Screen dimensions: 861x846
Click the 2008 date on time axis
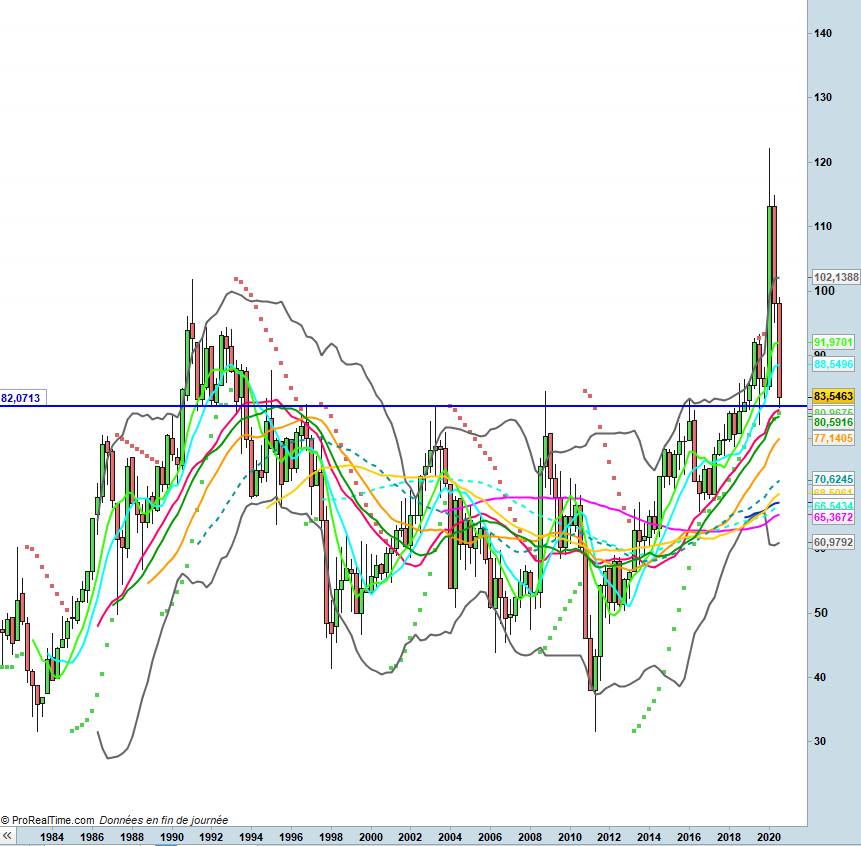(x=530, y=837)
